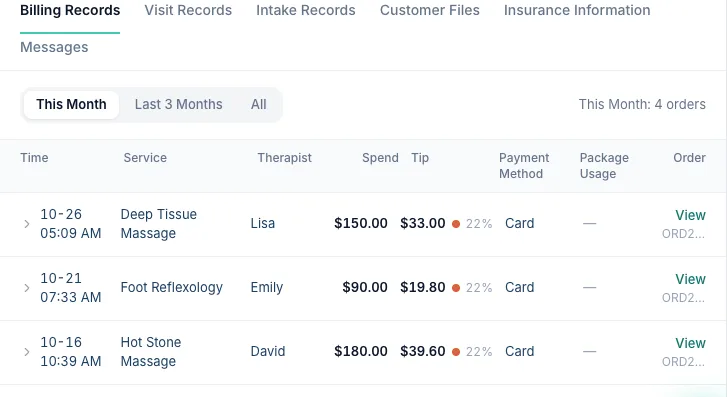The image size is (727, 397).
Task: Expand the 10-26 Deep Tissue Massage row
Action: click(x=26, y=224)
